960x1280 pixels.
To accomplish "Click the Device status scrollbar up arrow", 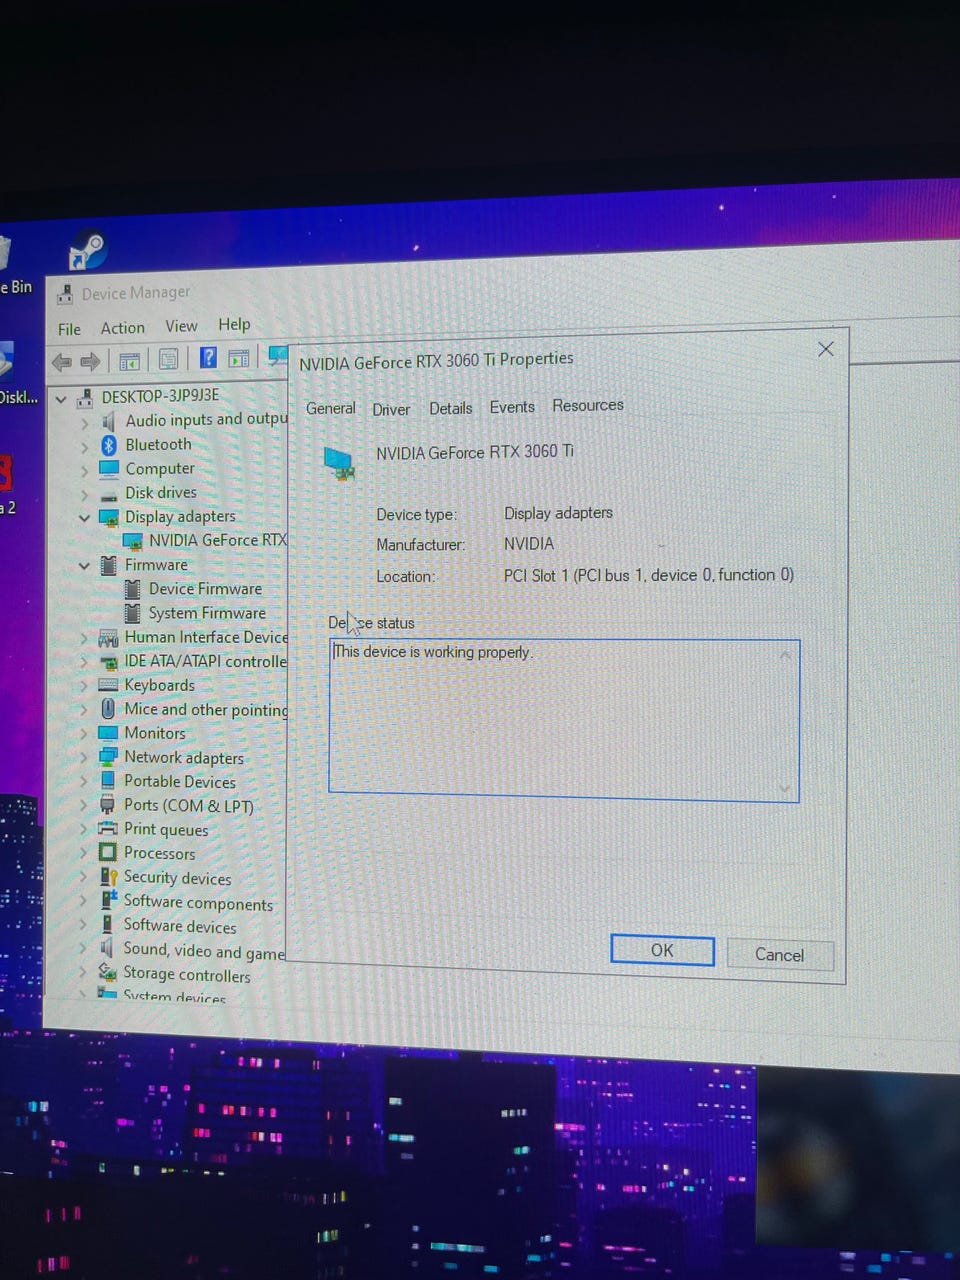I will coord(786,655).
